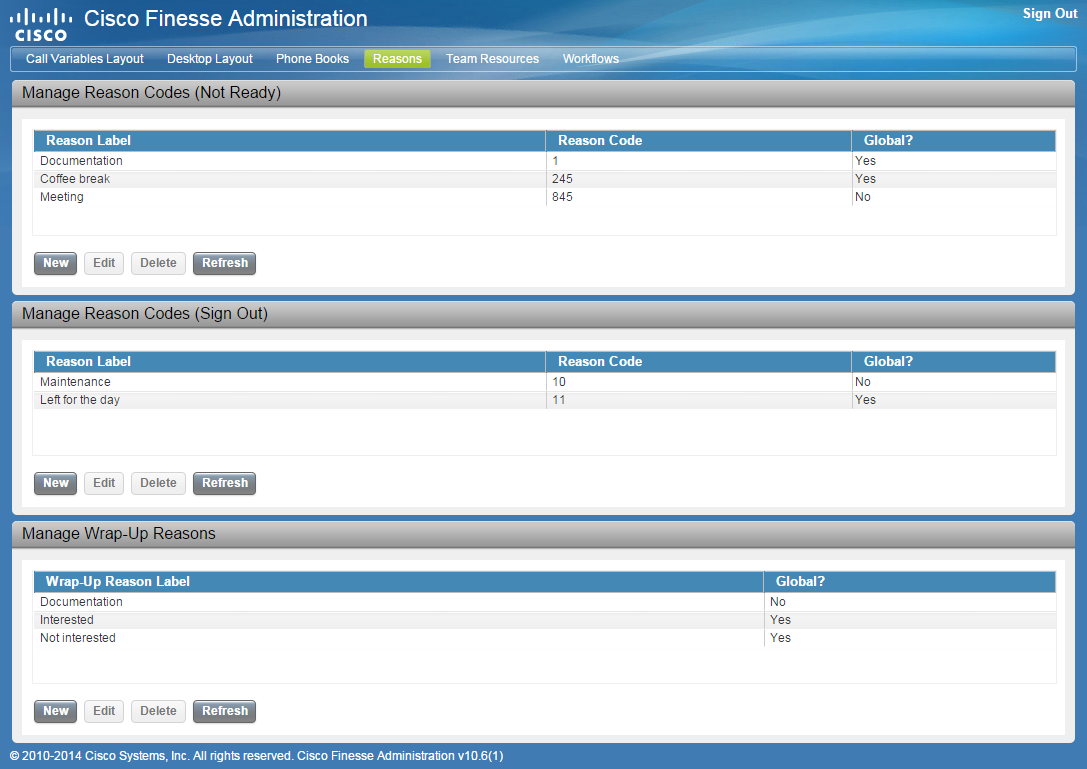Create New Sign Out reason code

click(55, 483)
